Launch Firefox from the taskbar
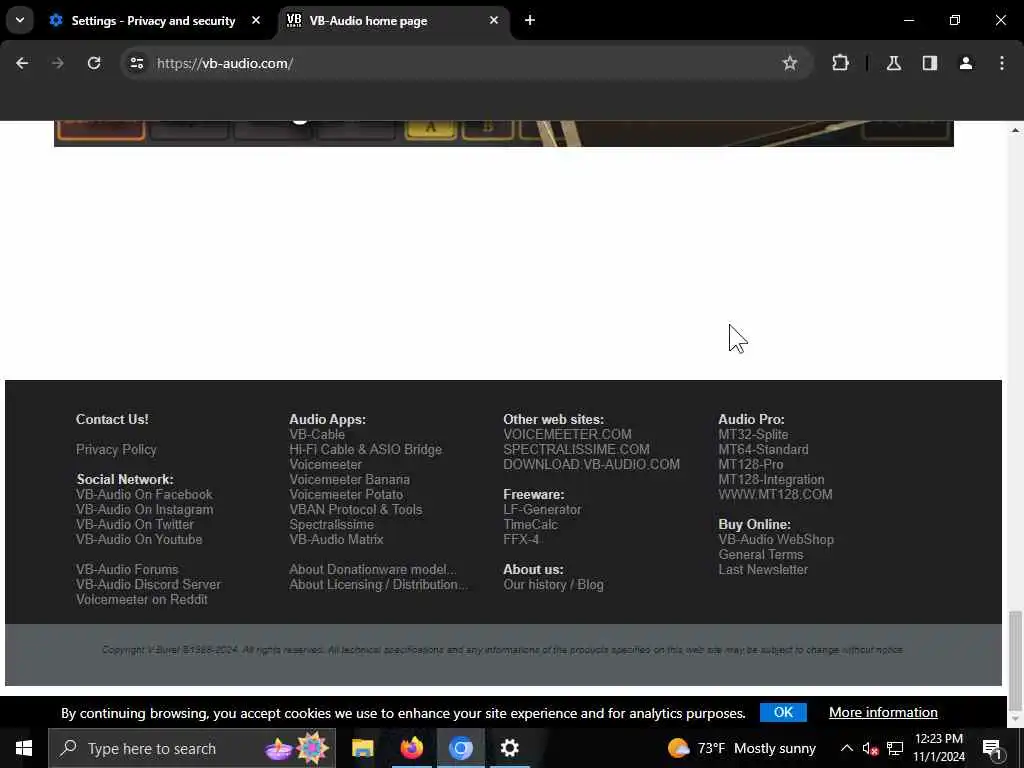This screenshot has height=768, width=1024. [411, 748]
